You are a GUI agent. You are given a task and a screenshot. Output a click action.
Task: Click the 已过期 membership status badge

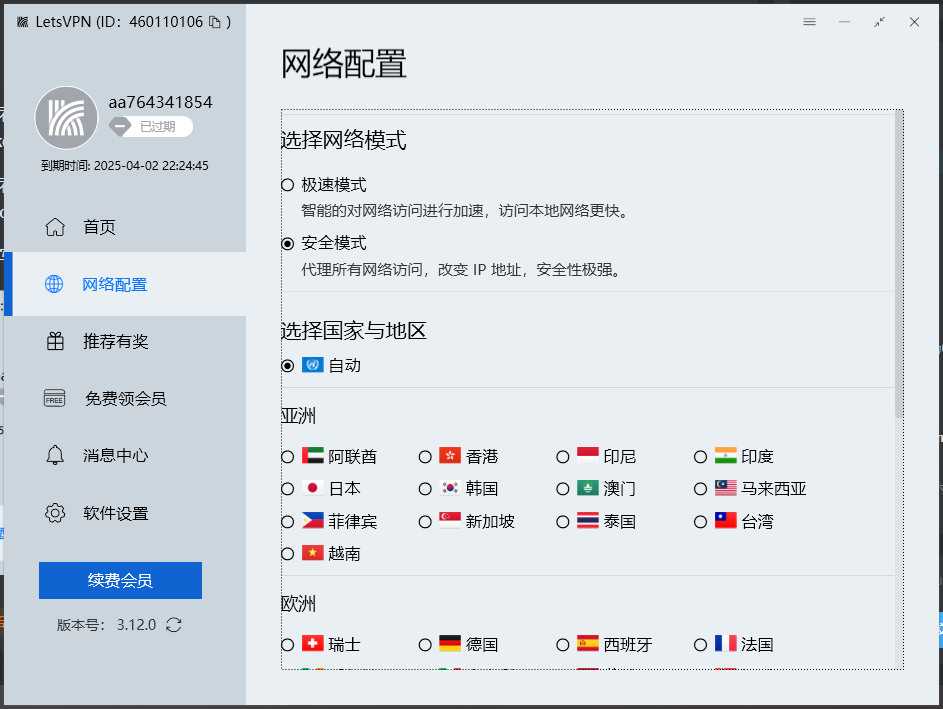151,127
